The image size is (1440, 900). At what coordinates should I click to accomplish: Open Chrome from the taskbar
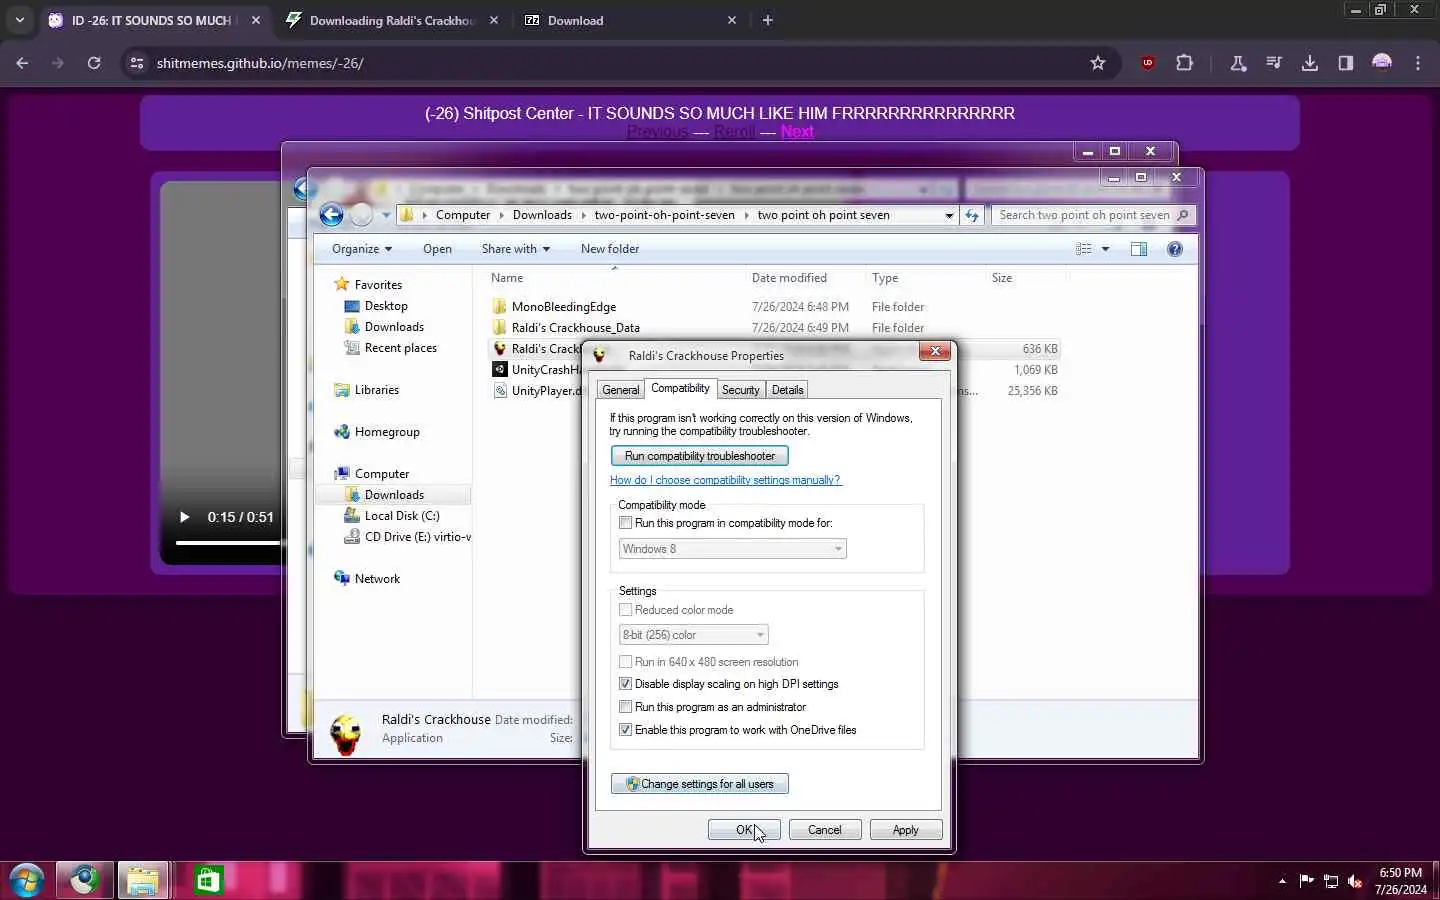tap(84, 880)
